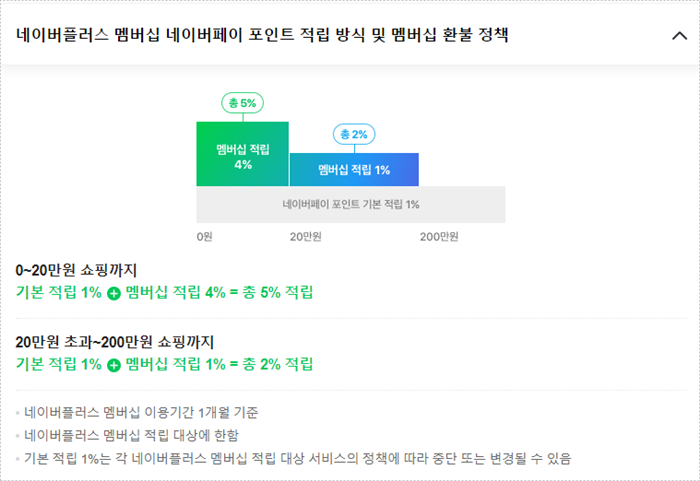Click the 총 2% 적립 text
This screenshot has width=700, height=481.
point(278,364)
